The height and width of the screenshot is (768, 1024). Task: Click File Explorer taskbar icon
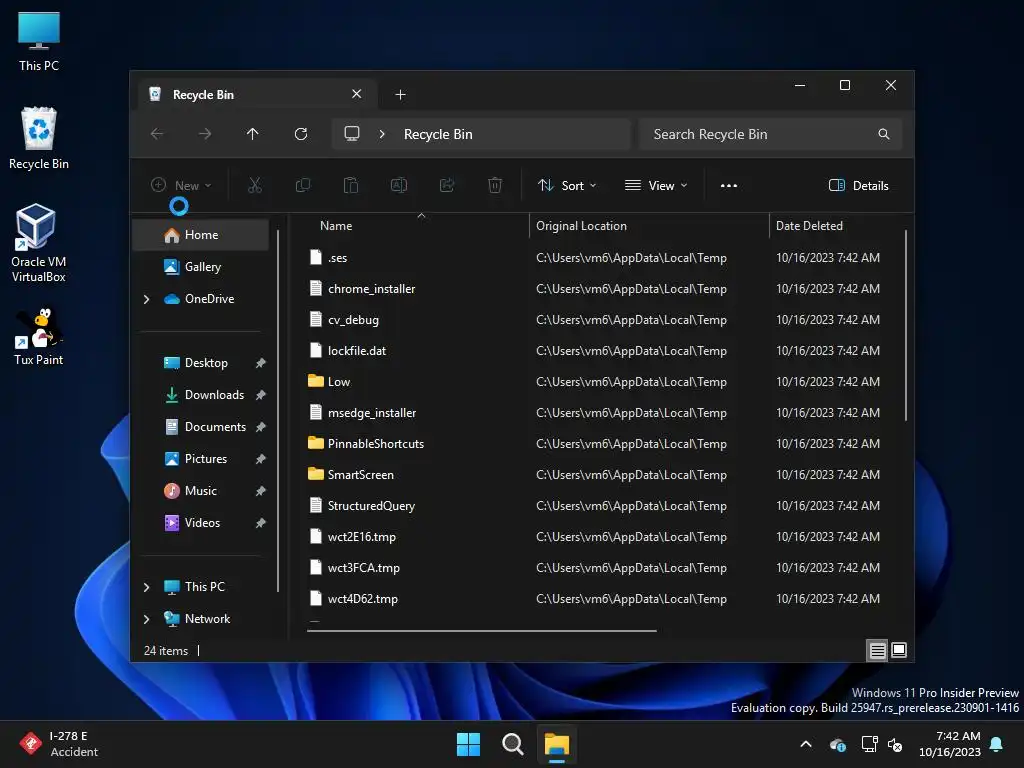coord(557,744)
